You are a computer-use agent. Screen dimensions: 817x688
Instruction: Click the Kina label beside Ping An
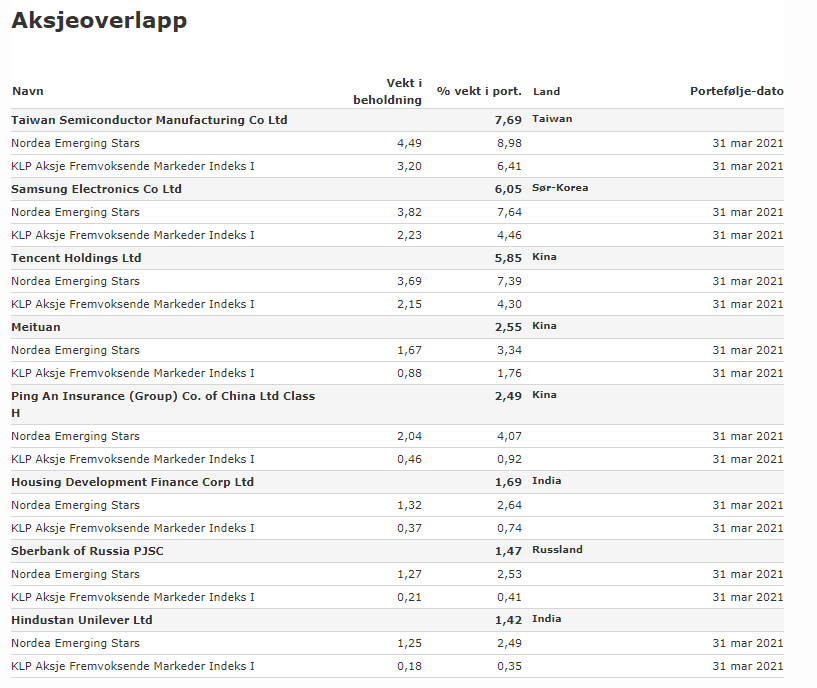tap(544, 395)
